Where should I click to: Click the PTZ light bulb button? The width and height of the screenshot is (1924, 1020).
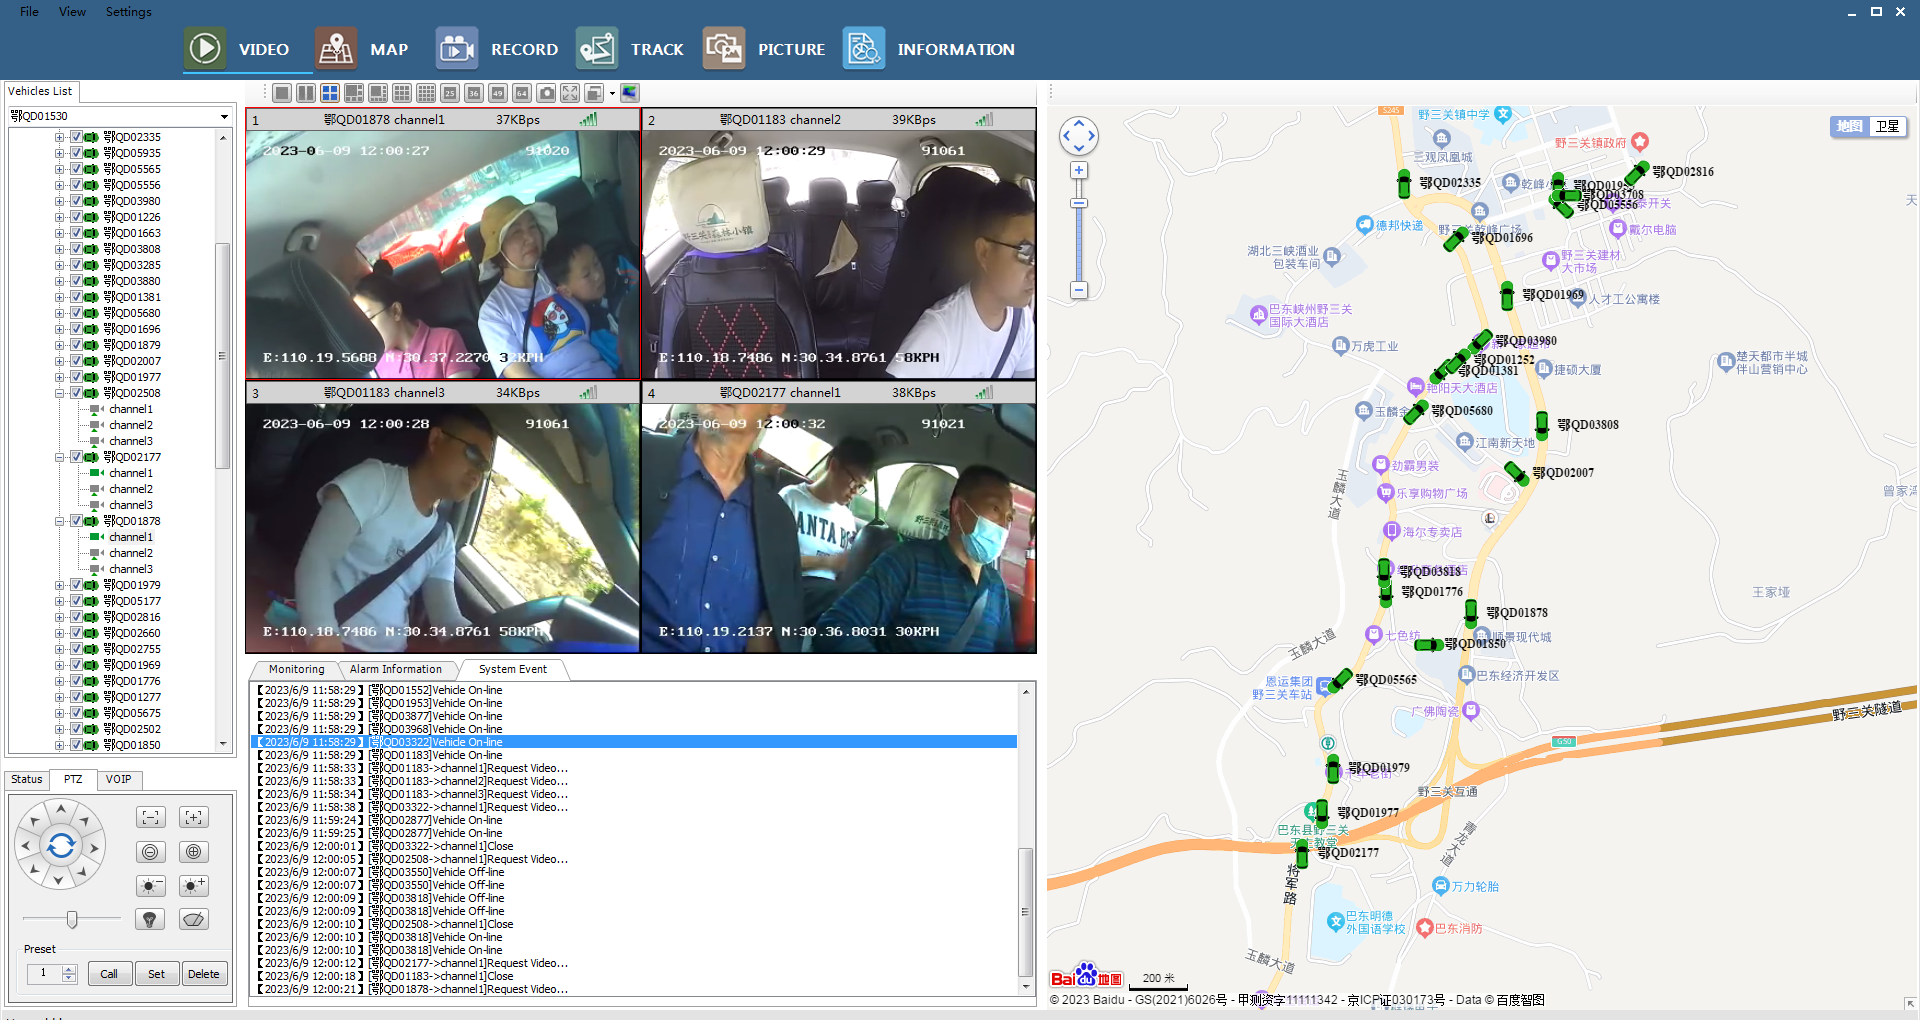click(x=150, y=919)
